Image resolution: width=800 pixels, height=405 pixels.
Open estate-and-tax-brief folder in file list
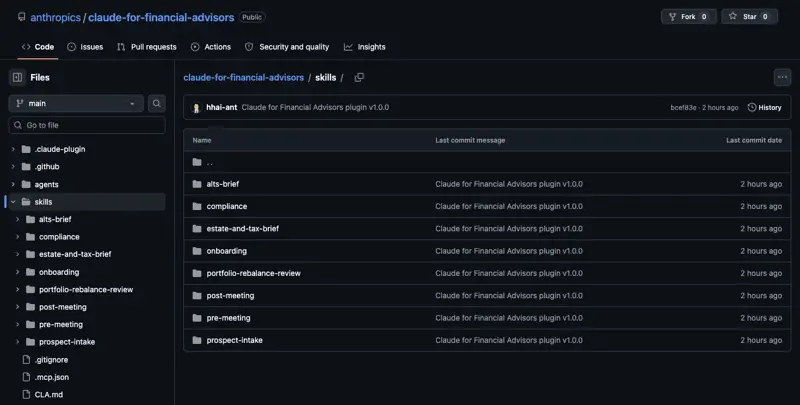(x=242, y=229)
